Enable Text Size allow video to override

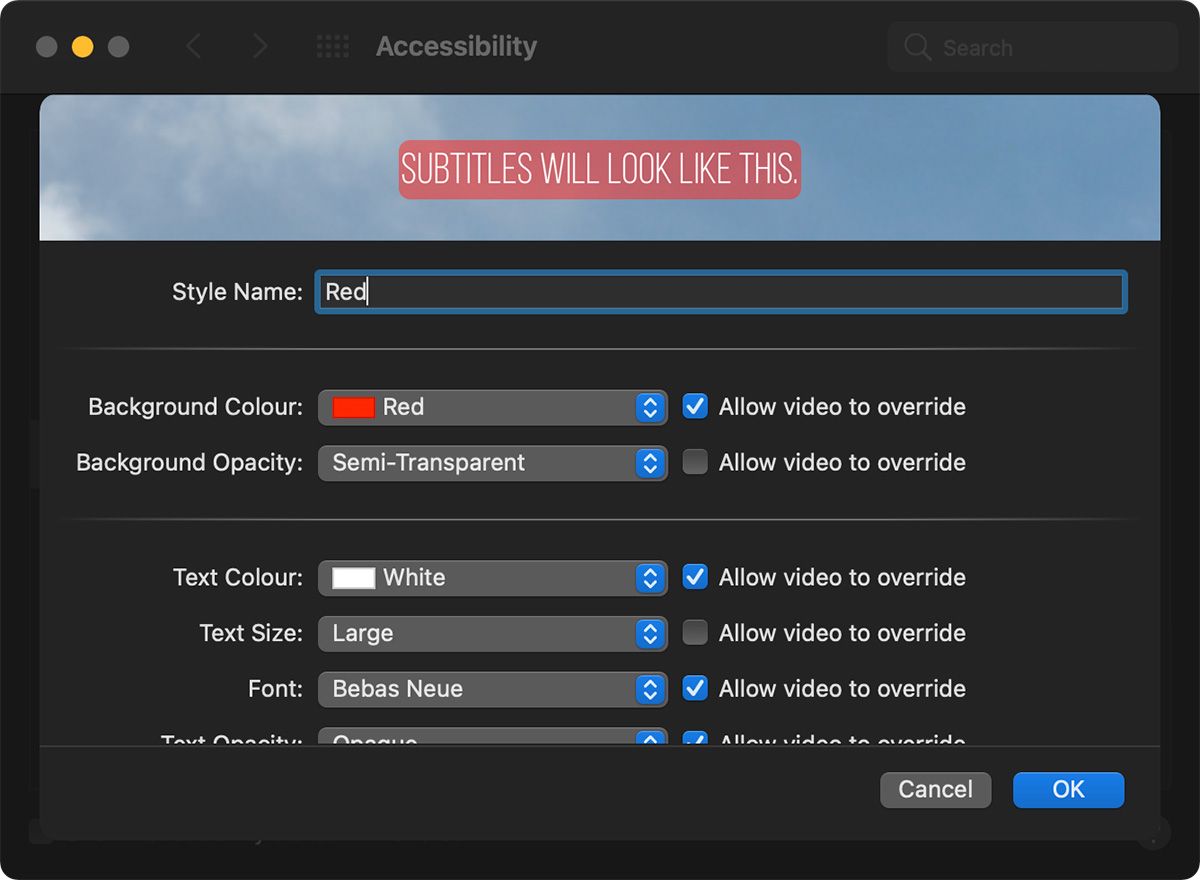point(695,633)
